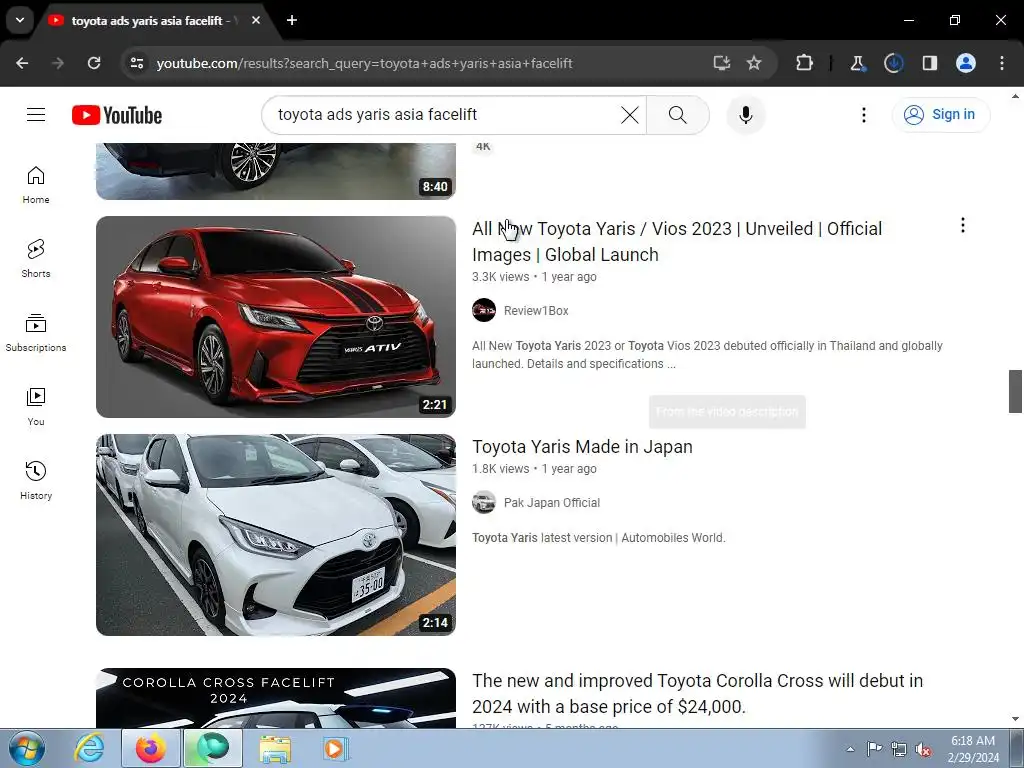Open All New Toyota Yaris / Vios 2023 title
This screenshot has width=1024, height=768.
(677, 242)
